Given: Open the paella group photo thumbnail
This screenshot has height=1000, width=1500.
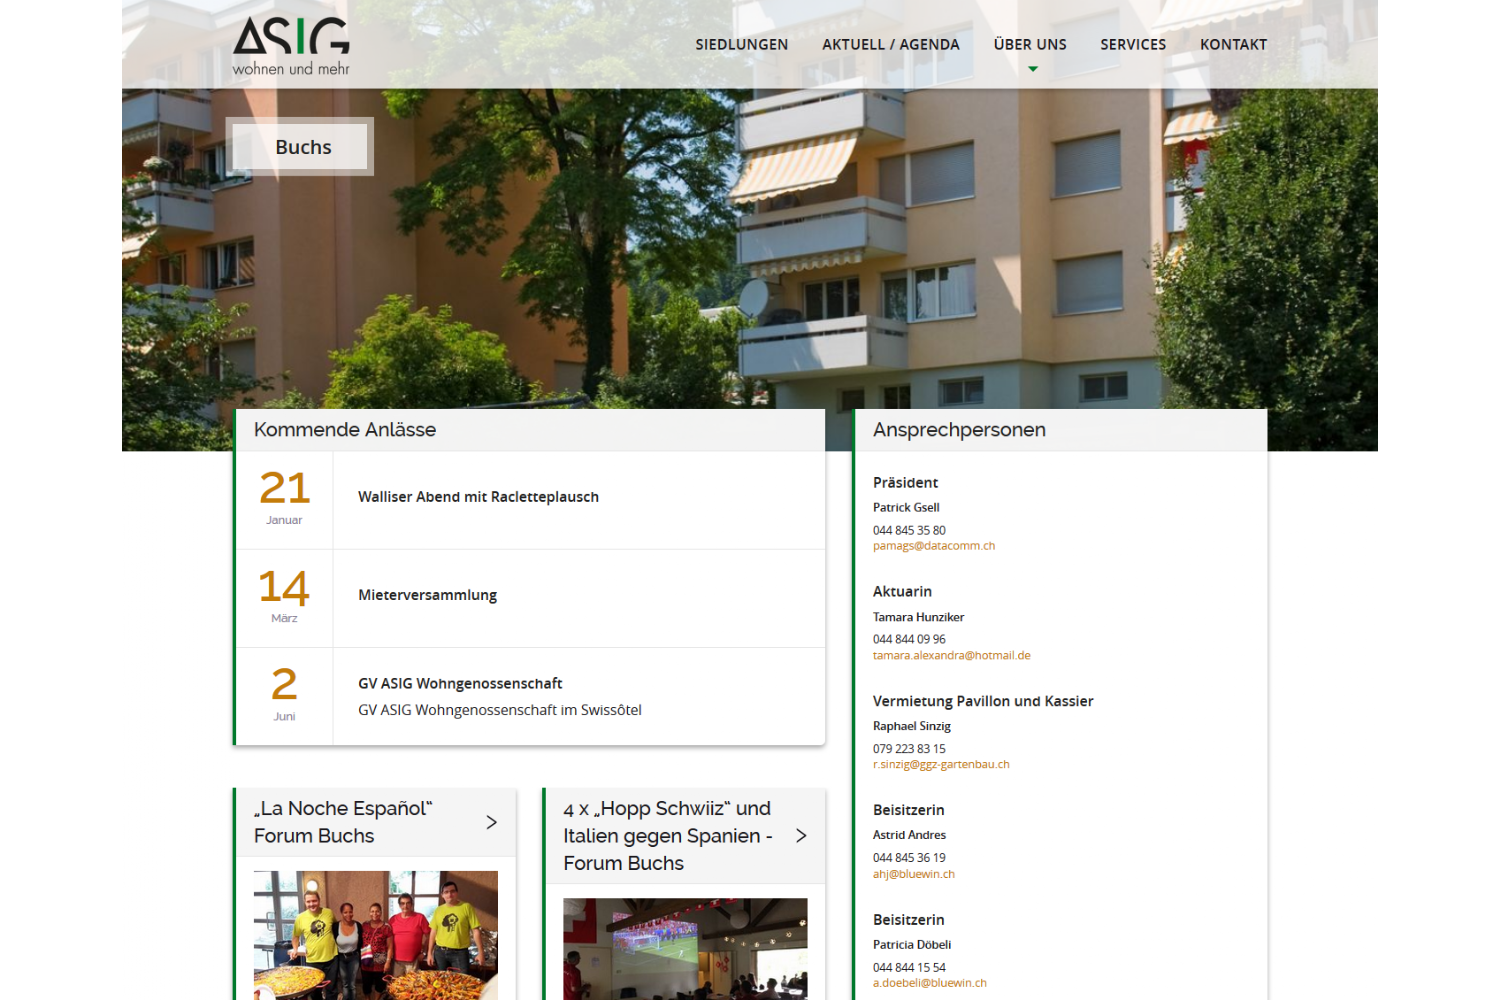Looking at the screenshot, I should pyautogui.click(x=375, y=935).
